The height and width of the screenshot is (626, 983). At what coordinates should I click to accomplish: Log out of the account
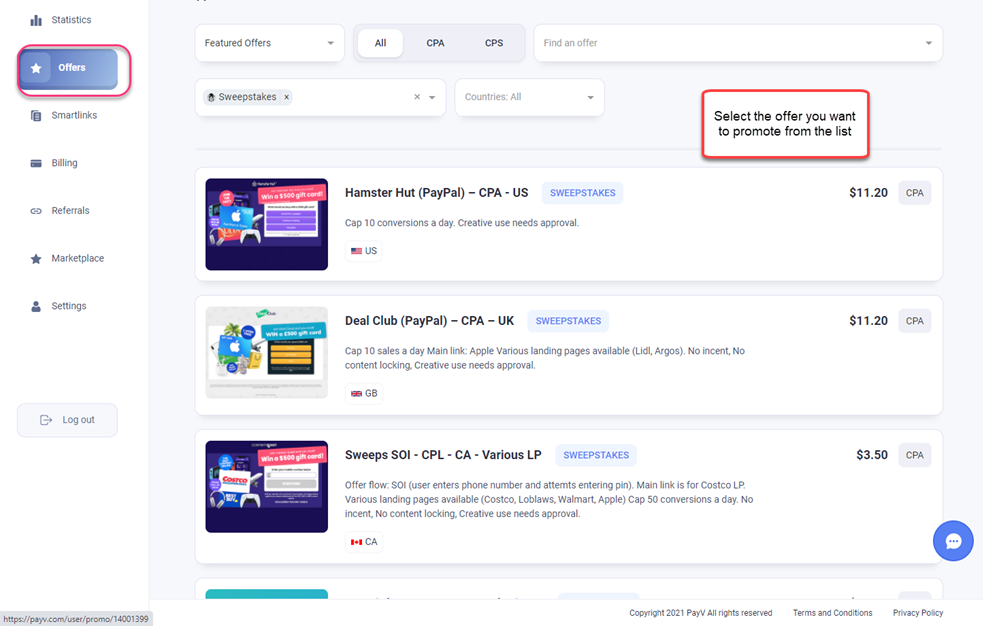tap(67, 420)
